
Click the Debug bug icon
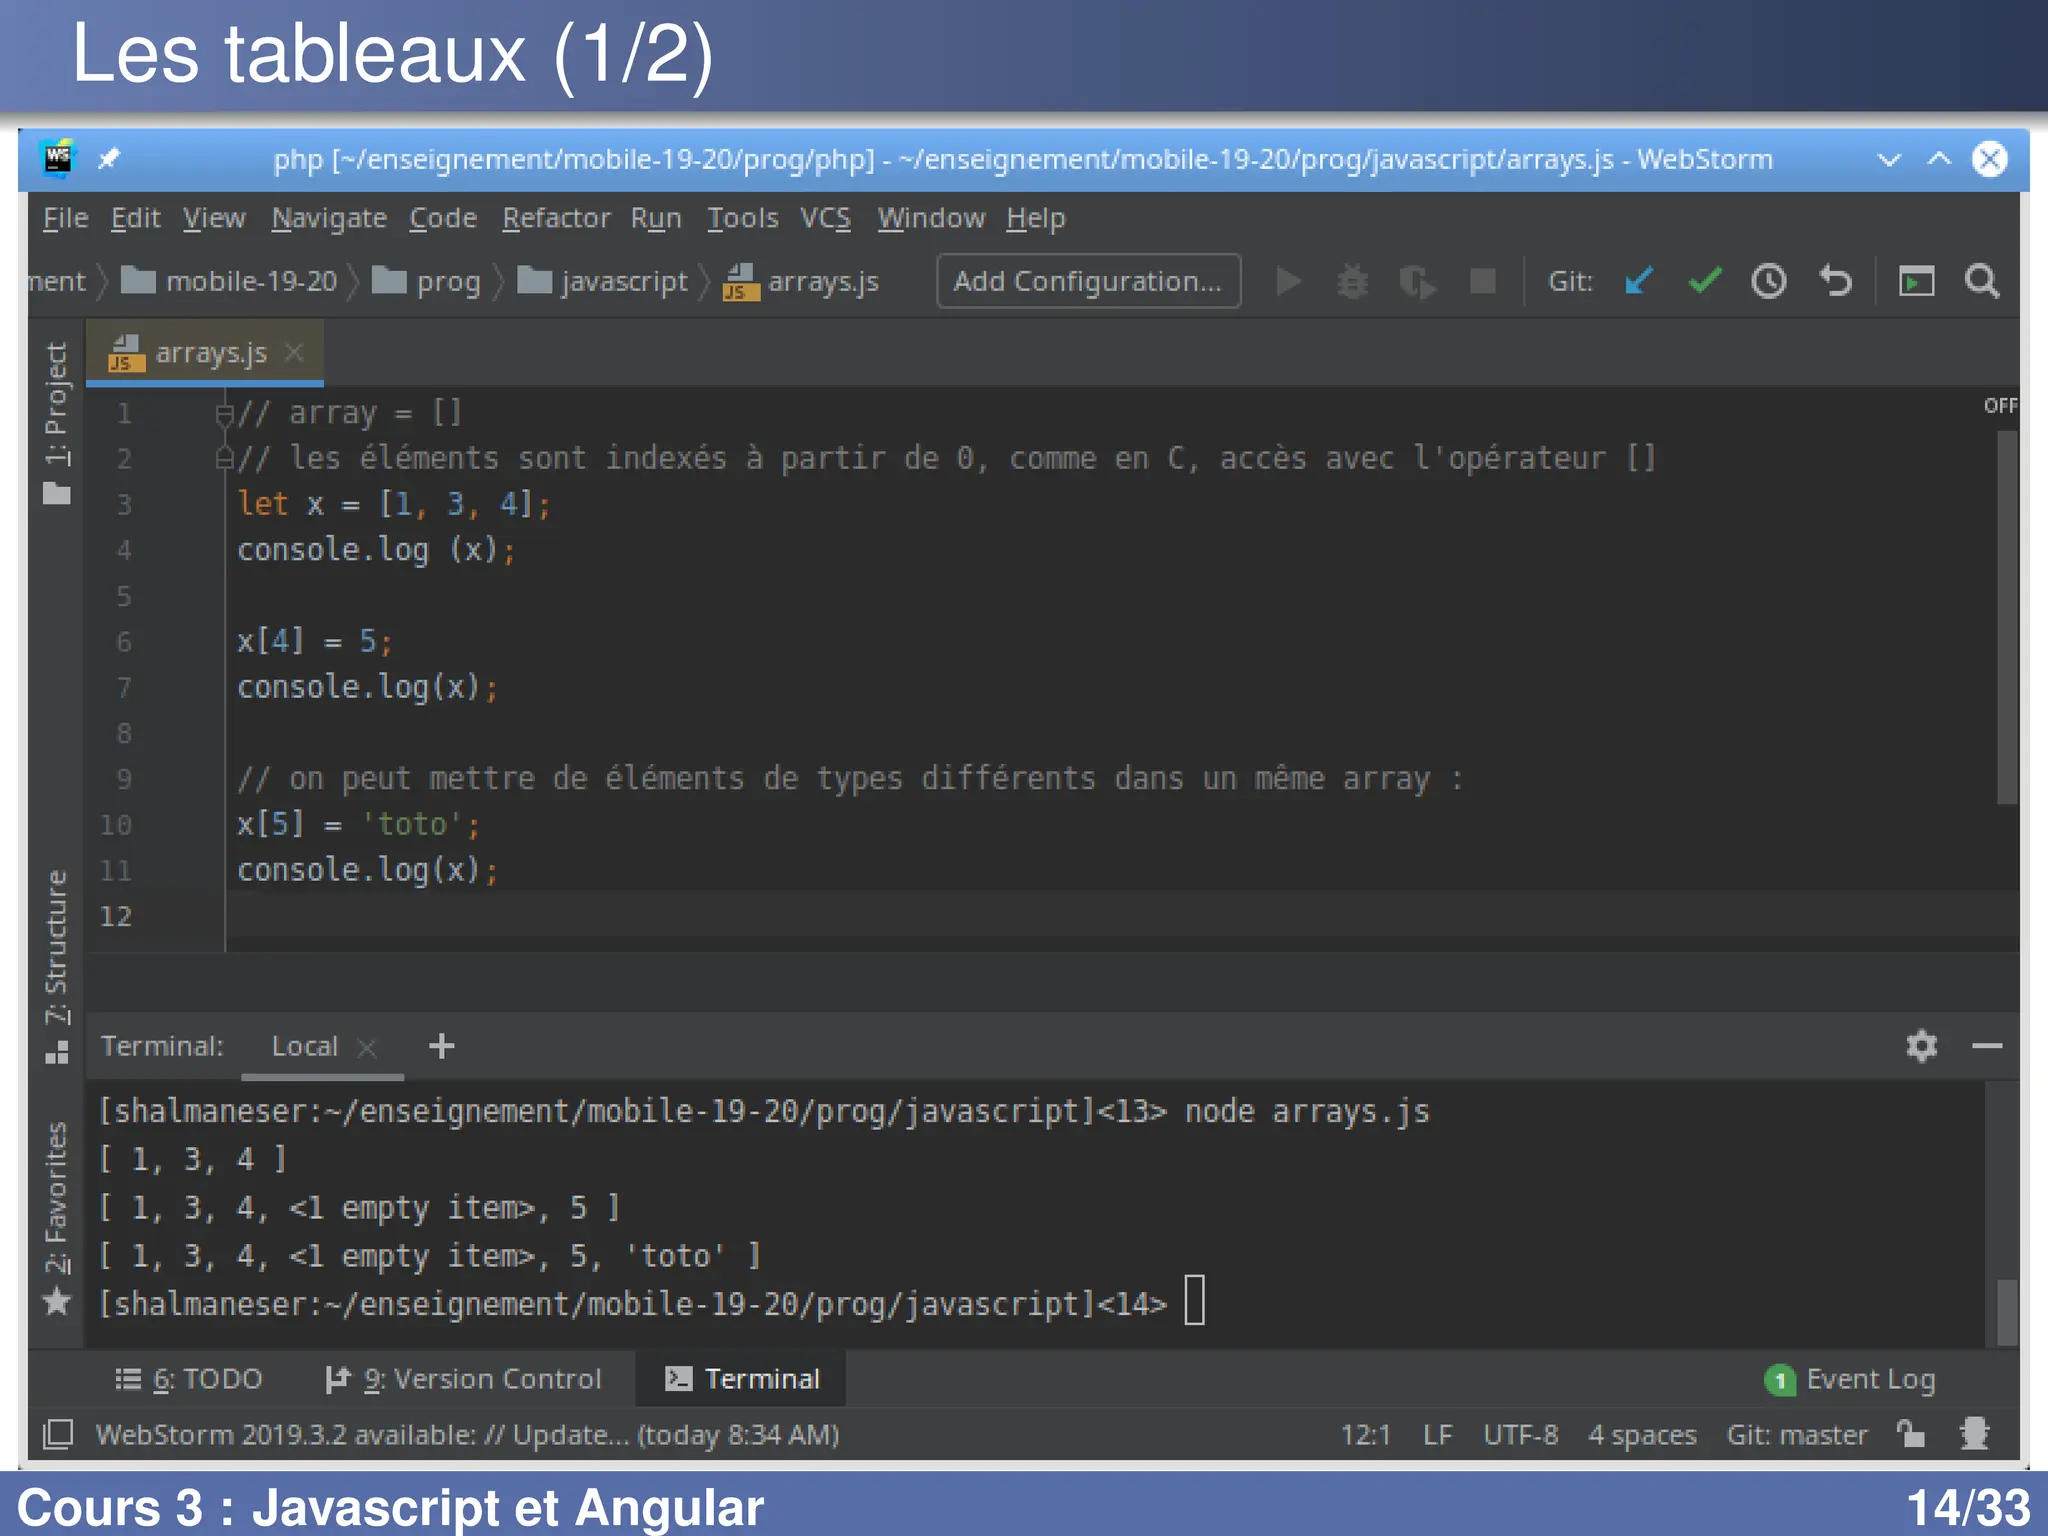[1352, 282]
